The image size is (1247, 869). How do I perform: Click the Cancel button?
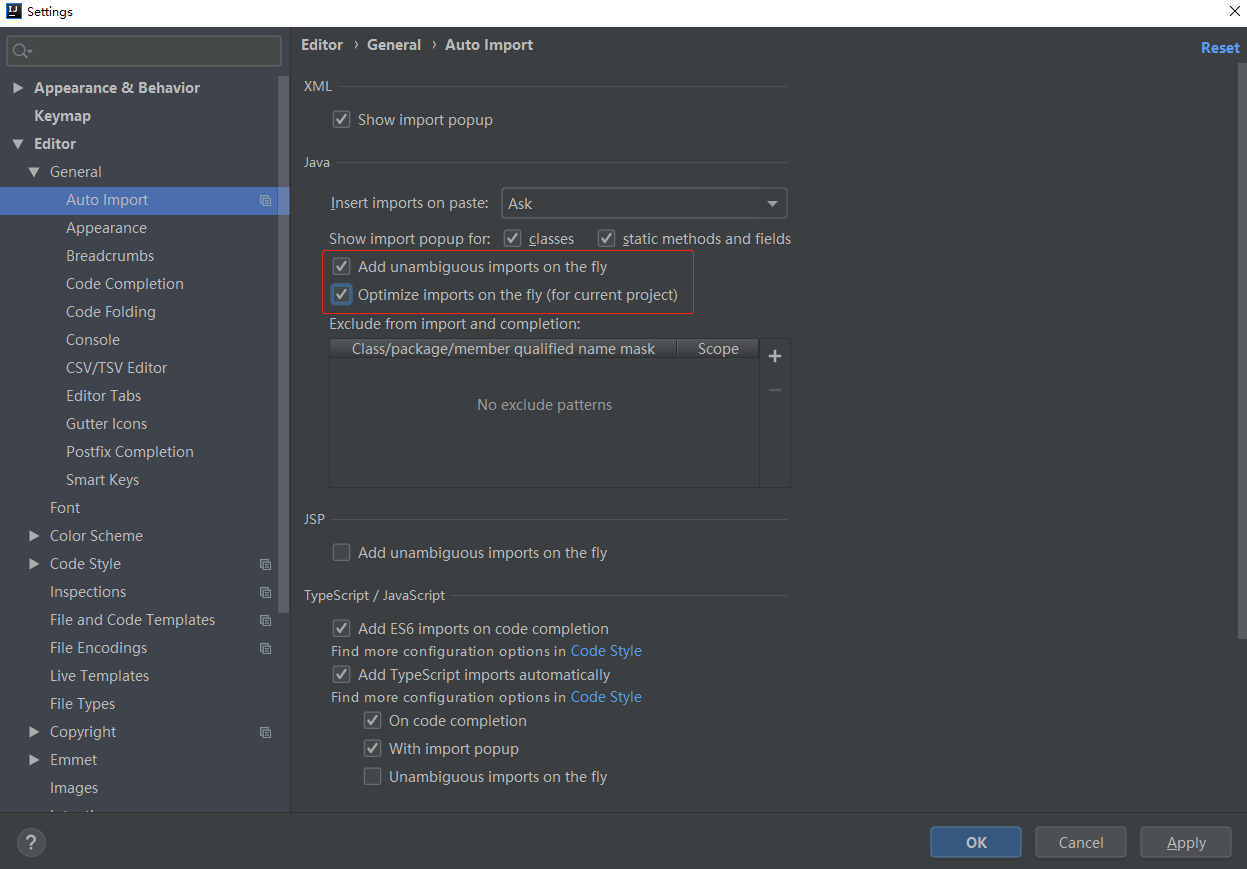point(1081,842)
